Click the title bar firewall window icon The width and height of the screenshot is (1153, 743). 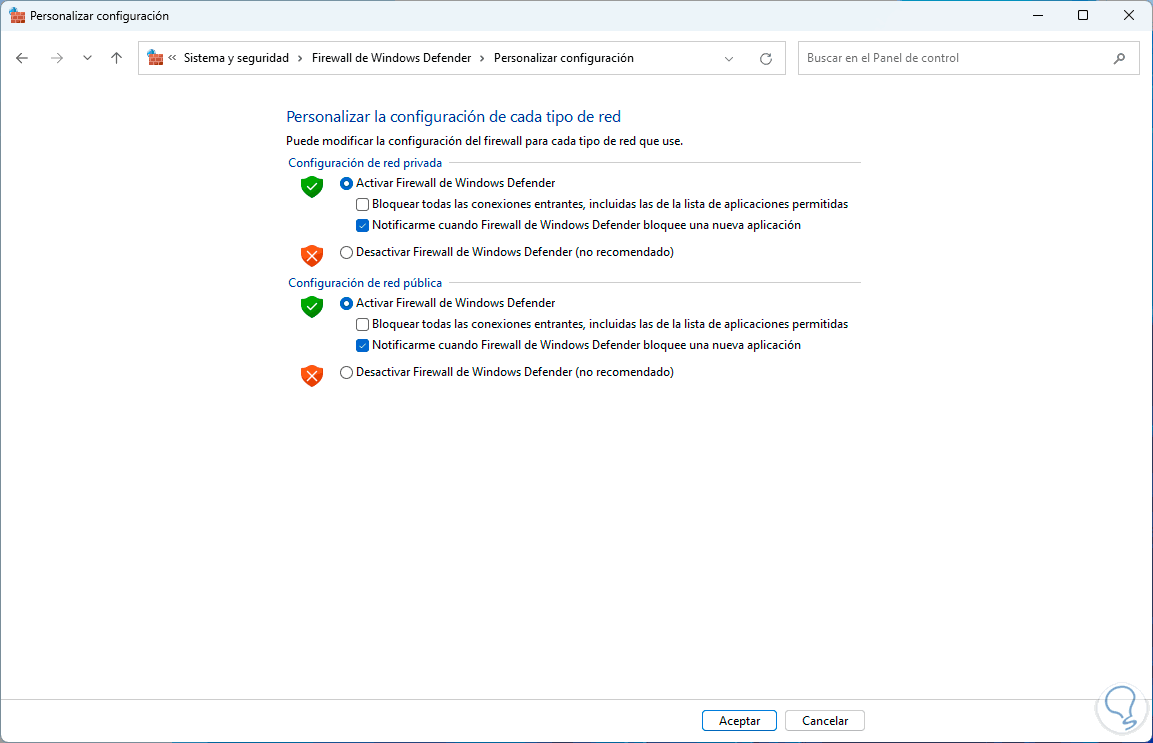17,15
